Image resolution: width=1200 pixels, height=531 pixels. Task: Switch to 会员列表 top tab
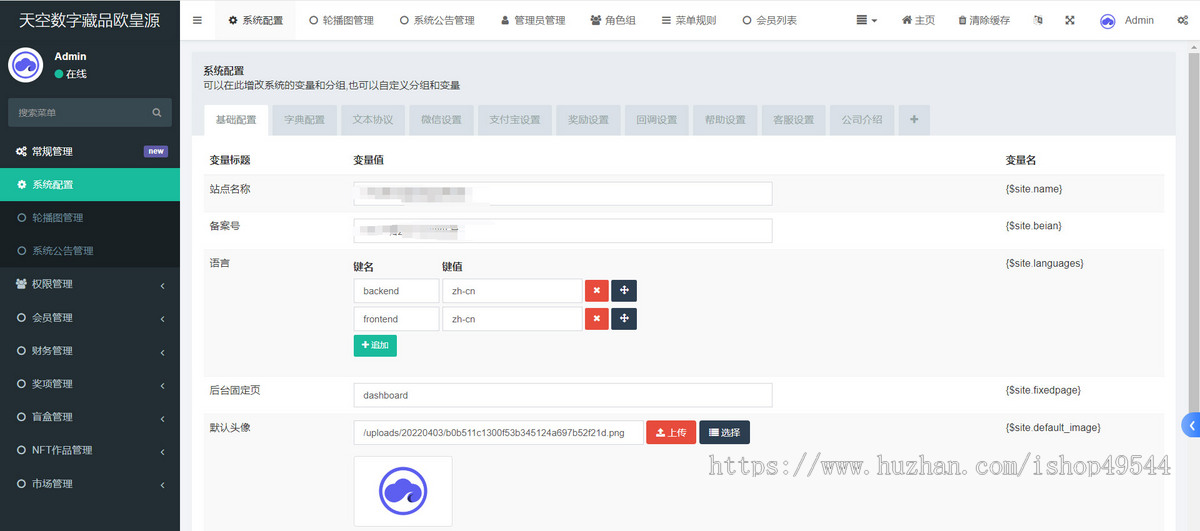(770, 20)
